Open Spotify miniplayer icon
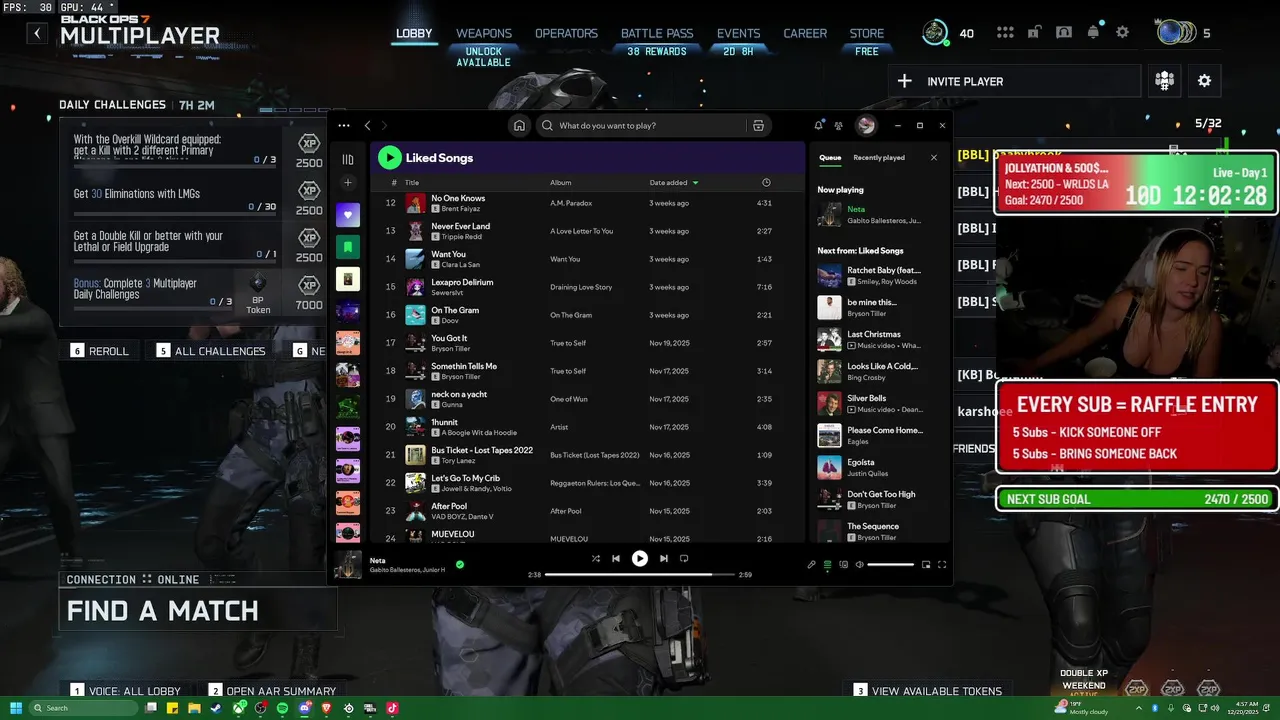This screenshot has height=720, width=1280. point(926,564)
